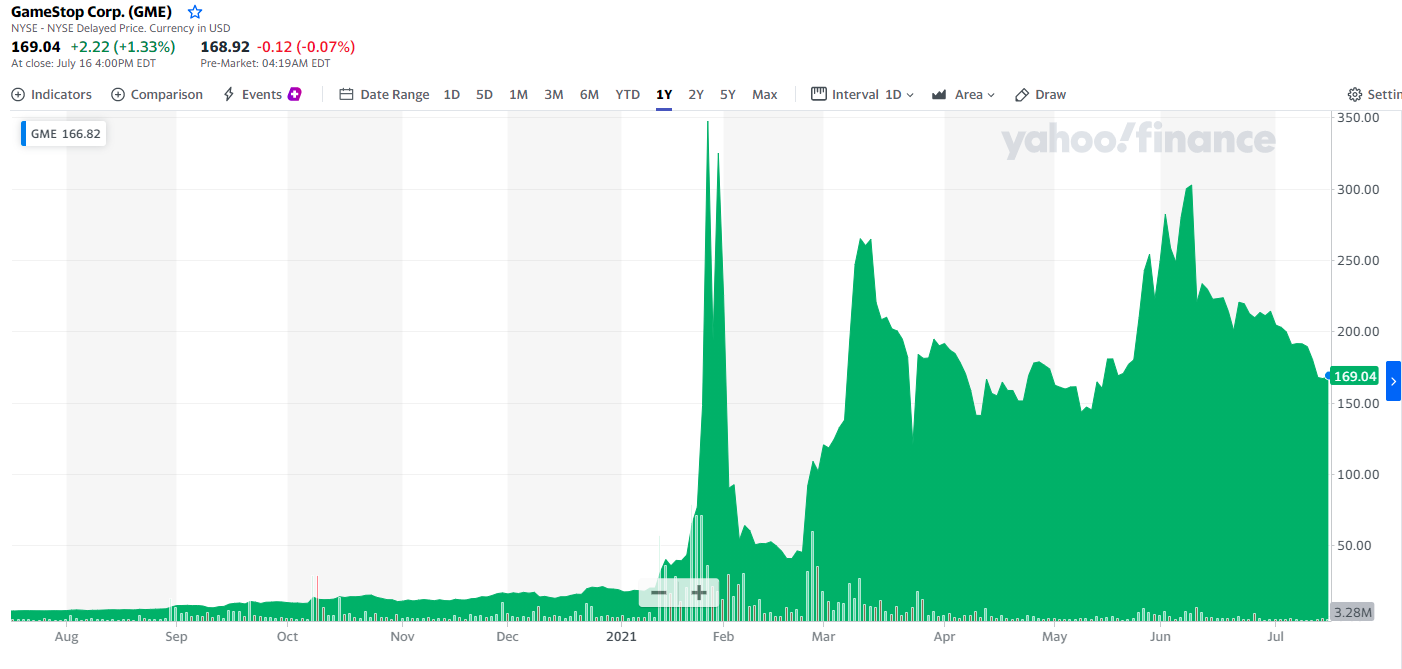Click the 300.00 axis label
Screen dimensions: 1402x669
tap(1357, 189)
